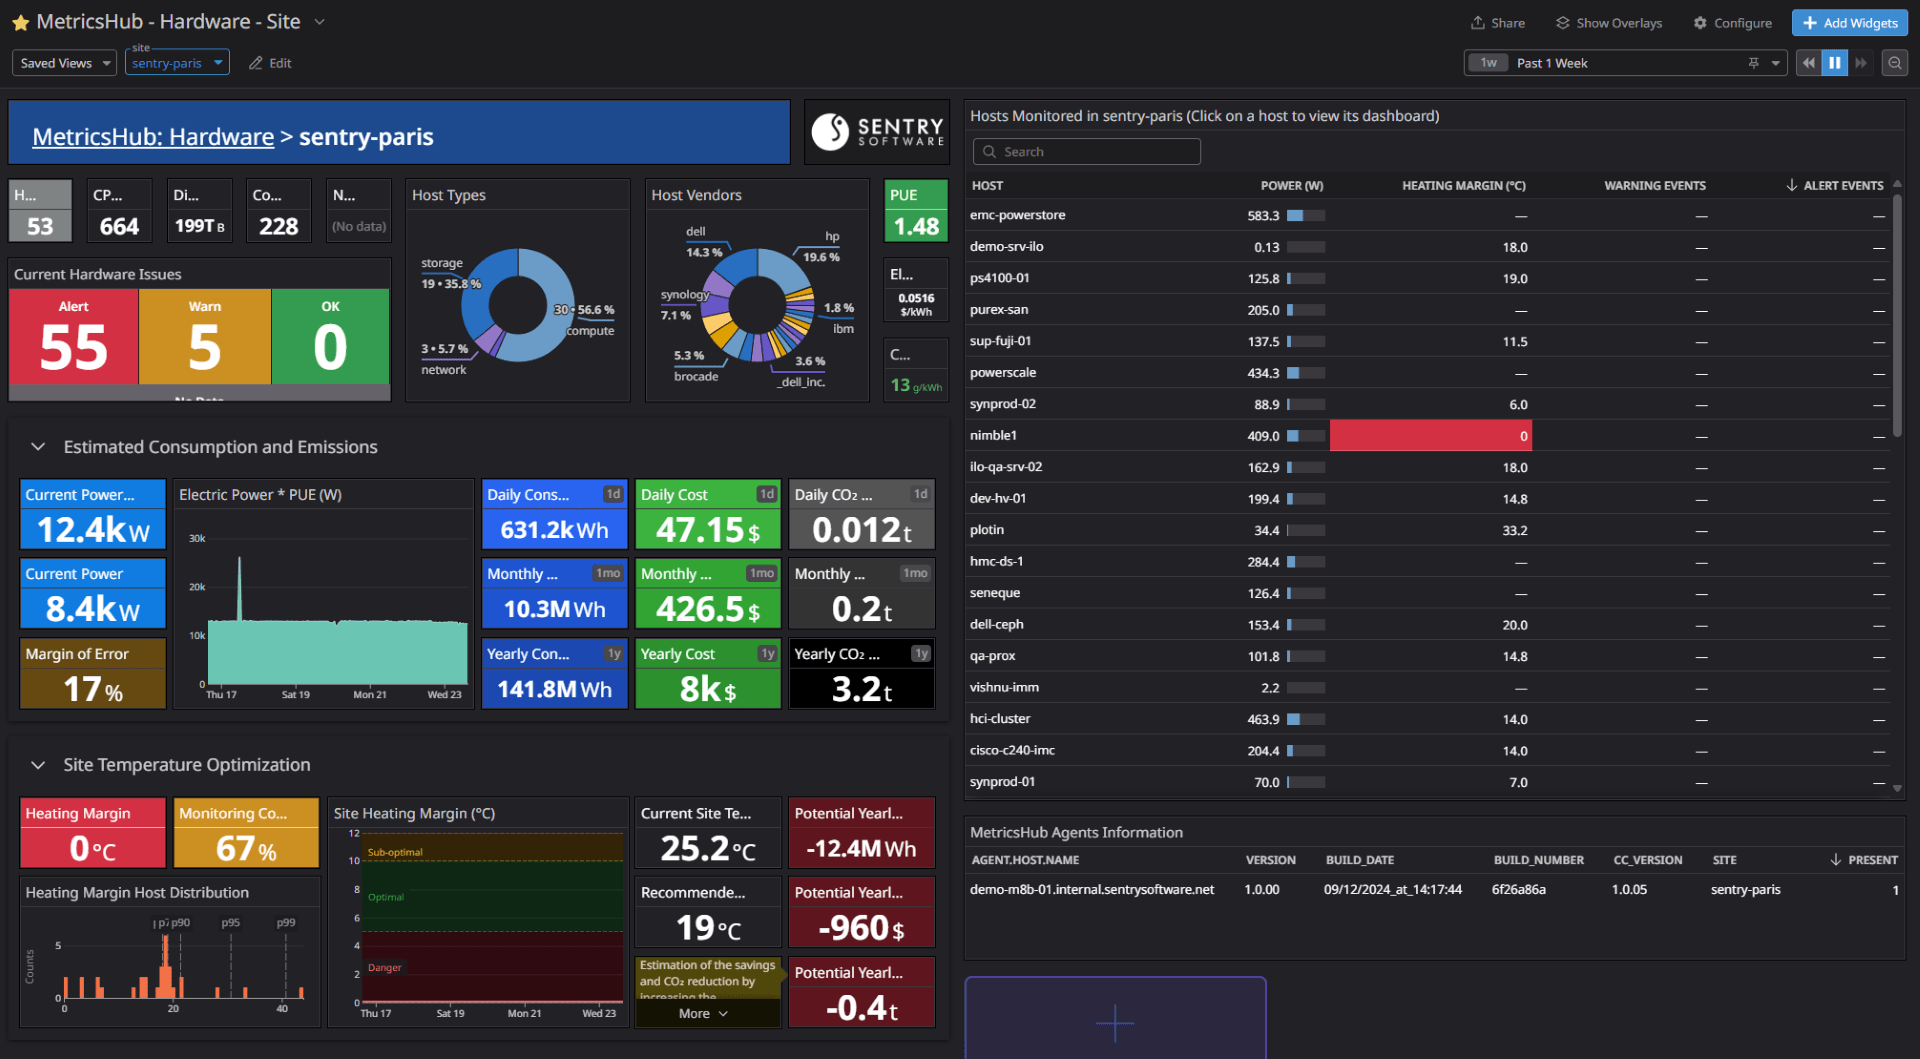Click the favorite star icon beside dashboard title

20,22
